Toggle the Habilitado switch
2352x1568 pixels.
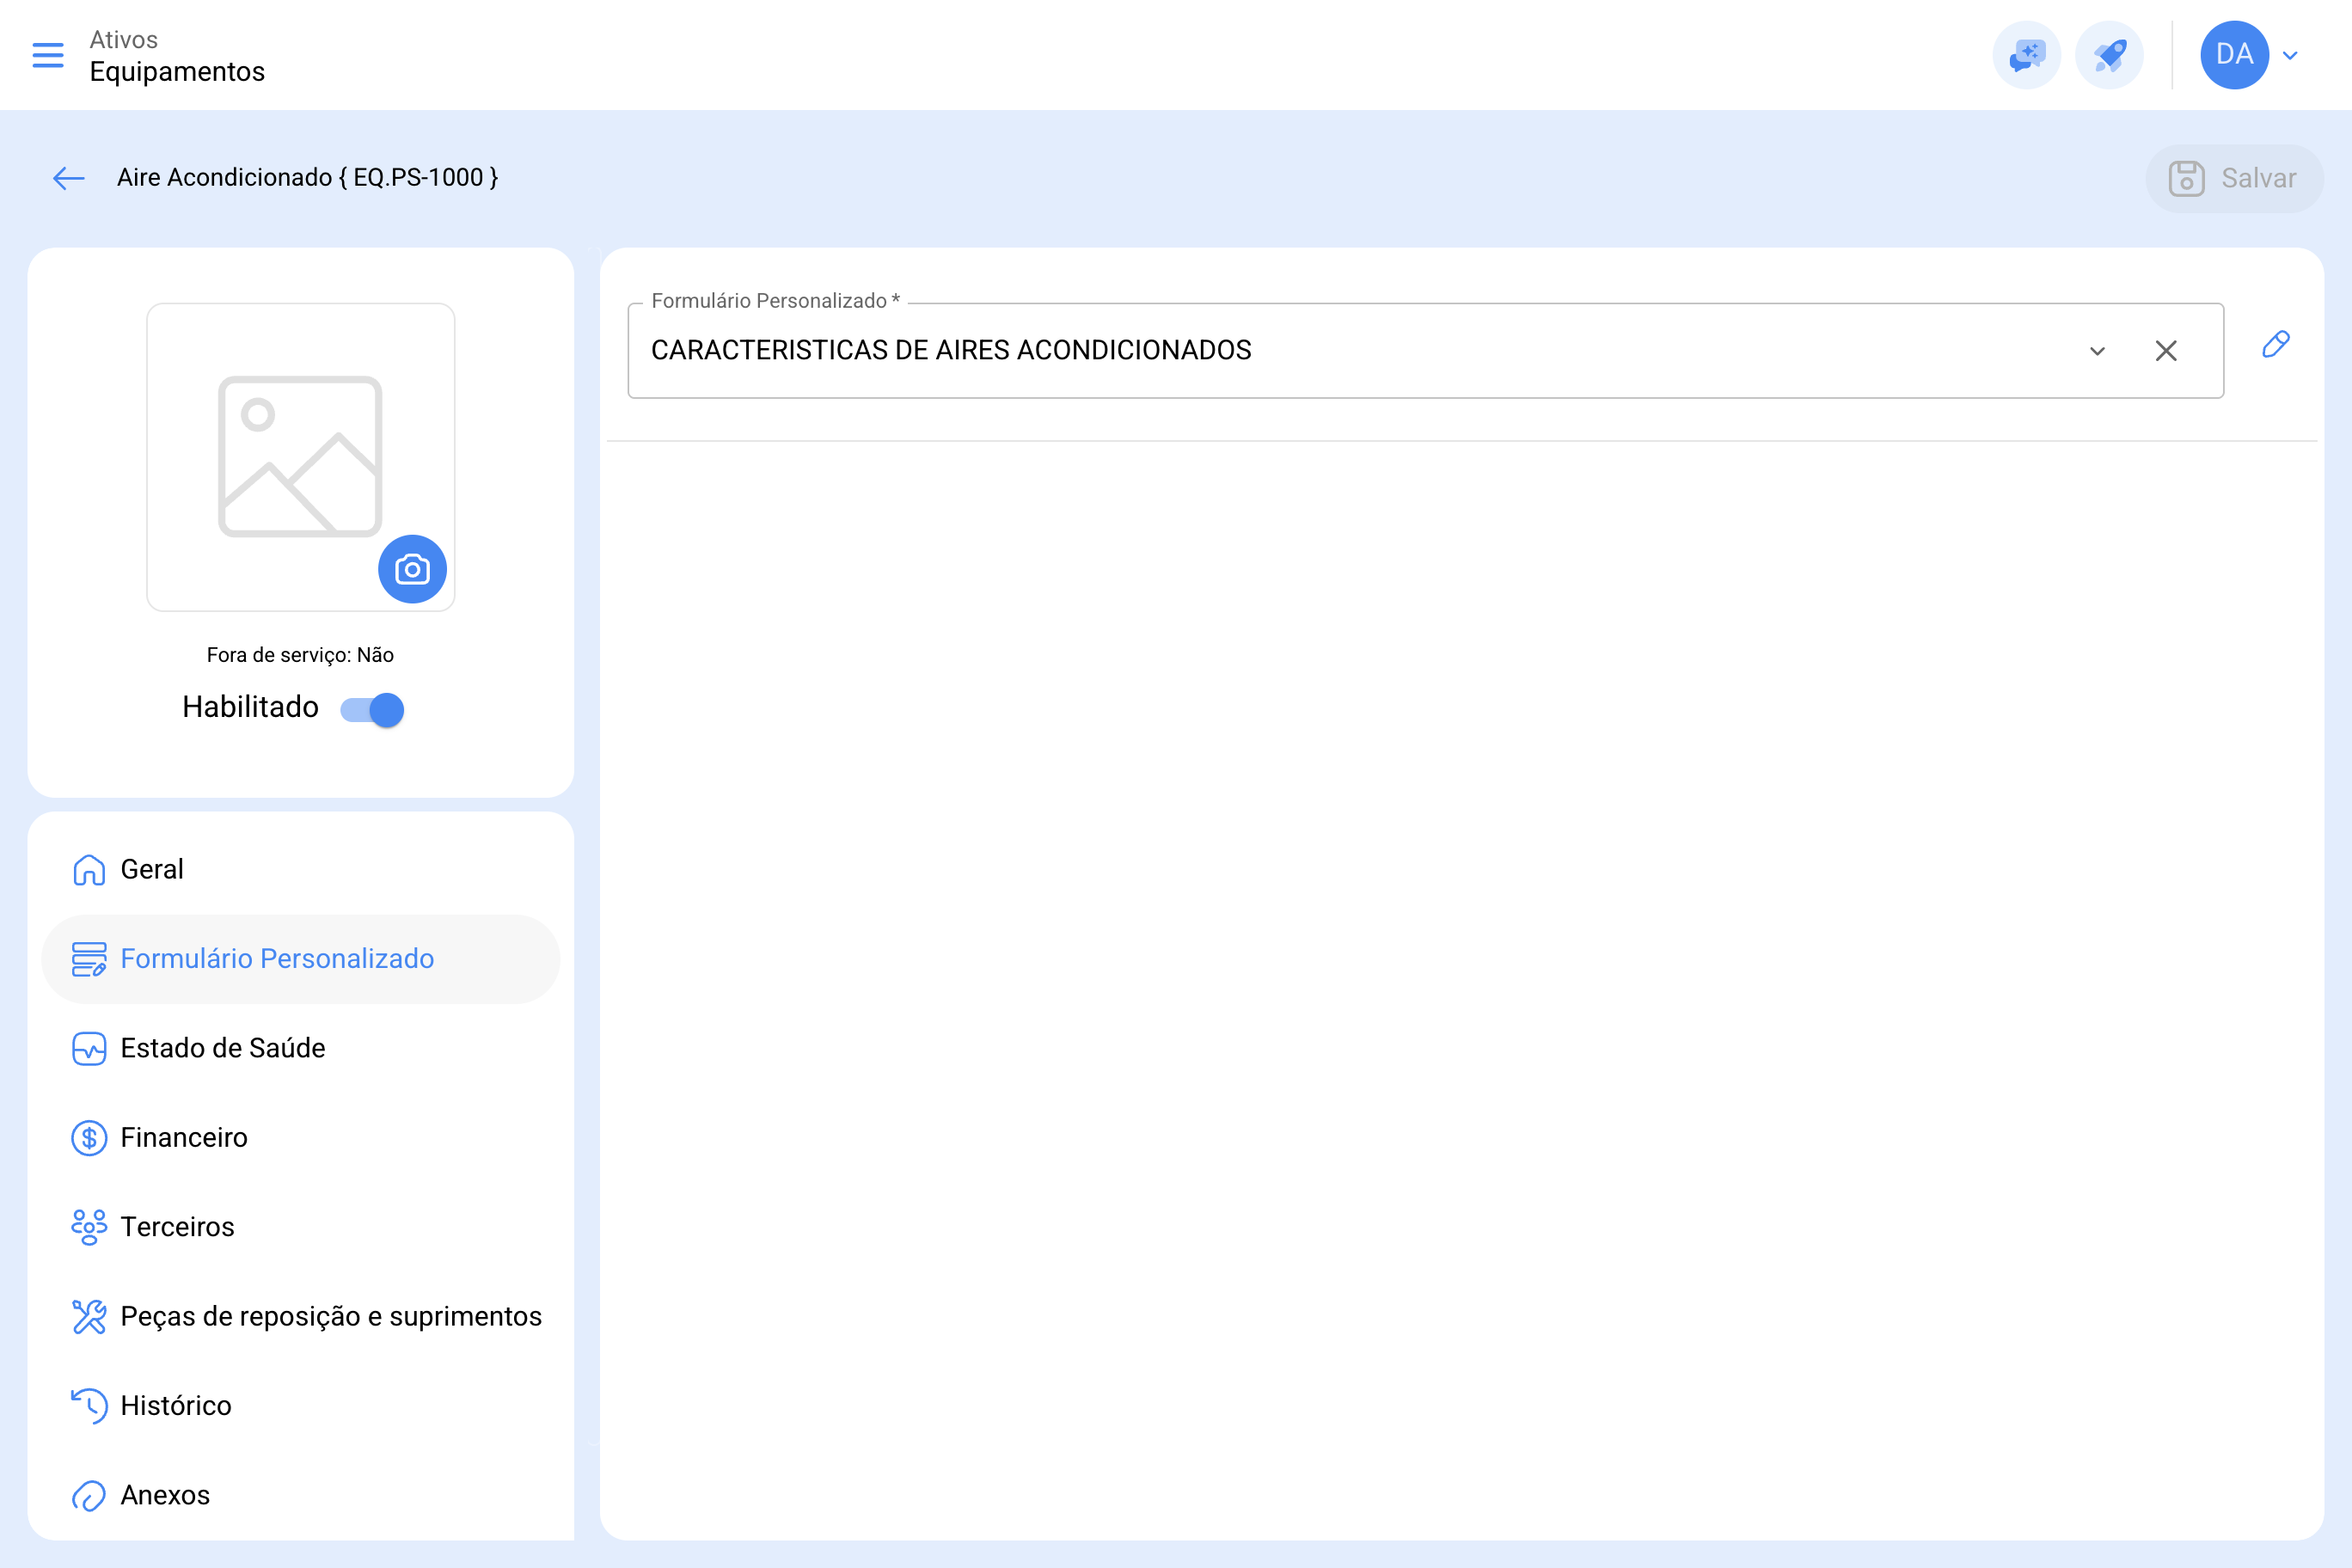pos(372,709)
